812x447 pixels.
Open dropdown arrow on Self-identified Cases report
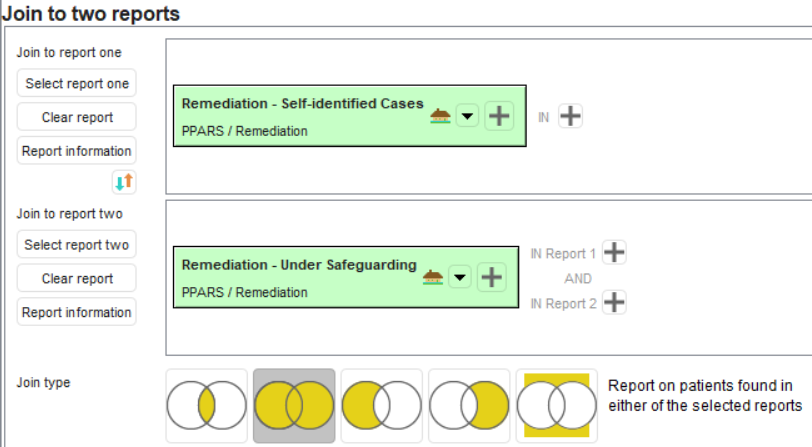click(x=467, y=116)
